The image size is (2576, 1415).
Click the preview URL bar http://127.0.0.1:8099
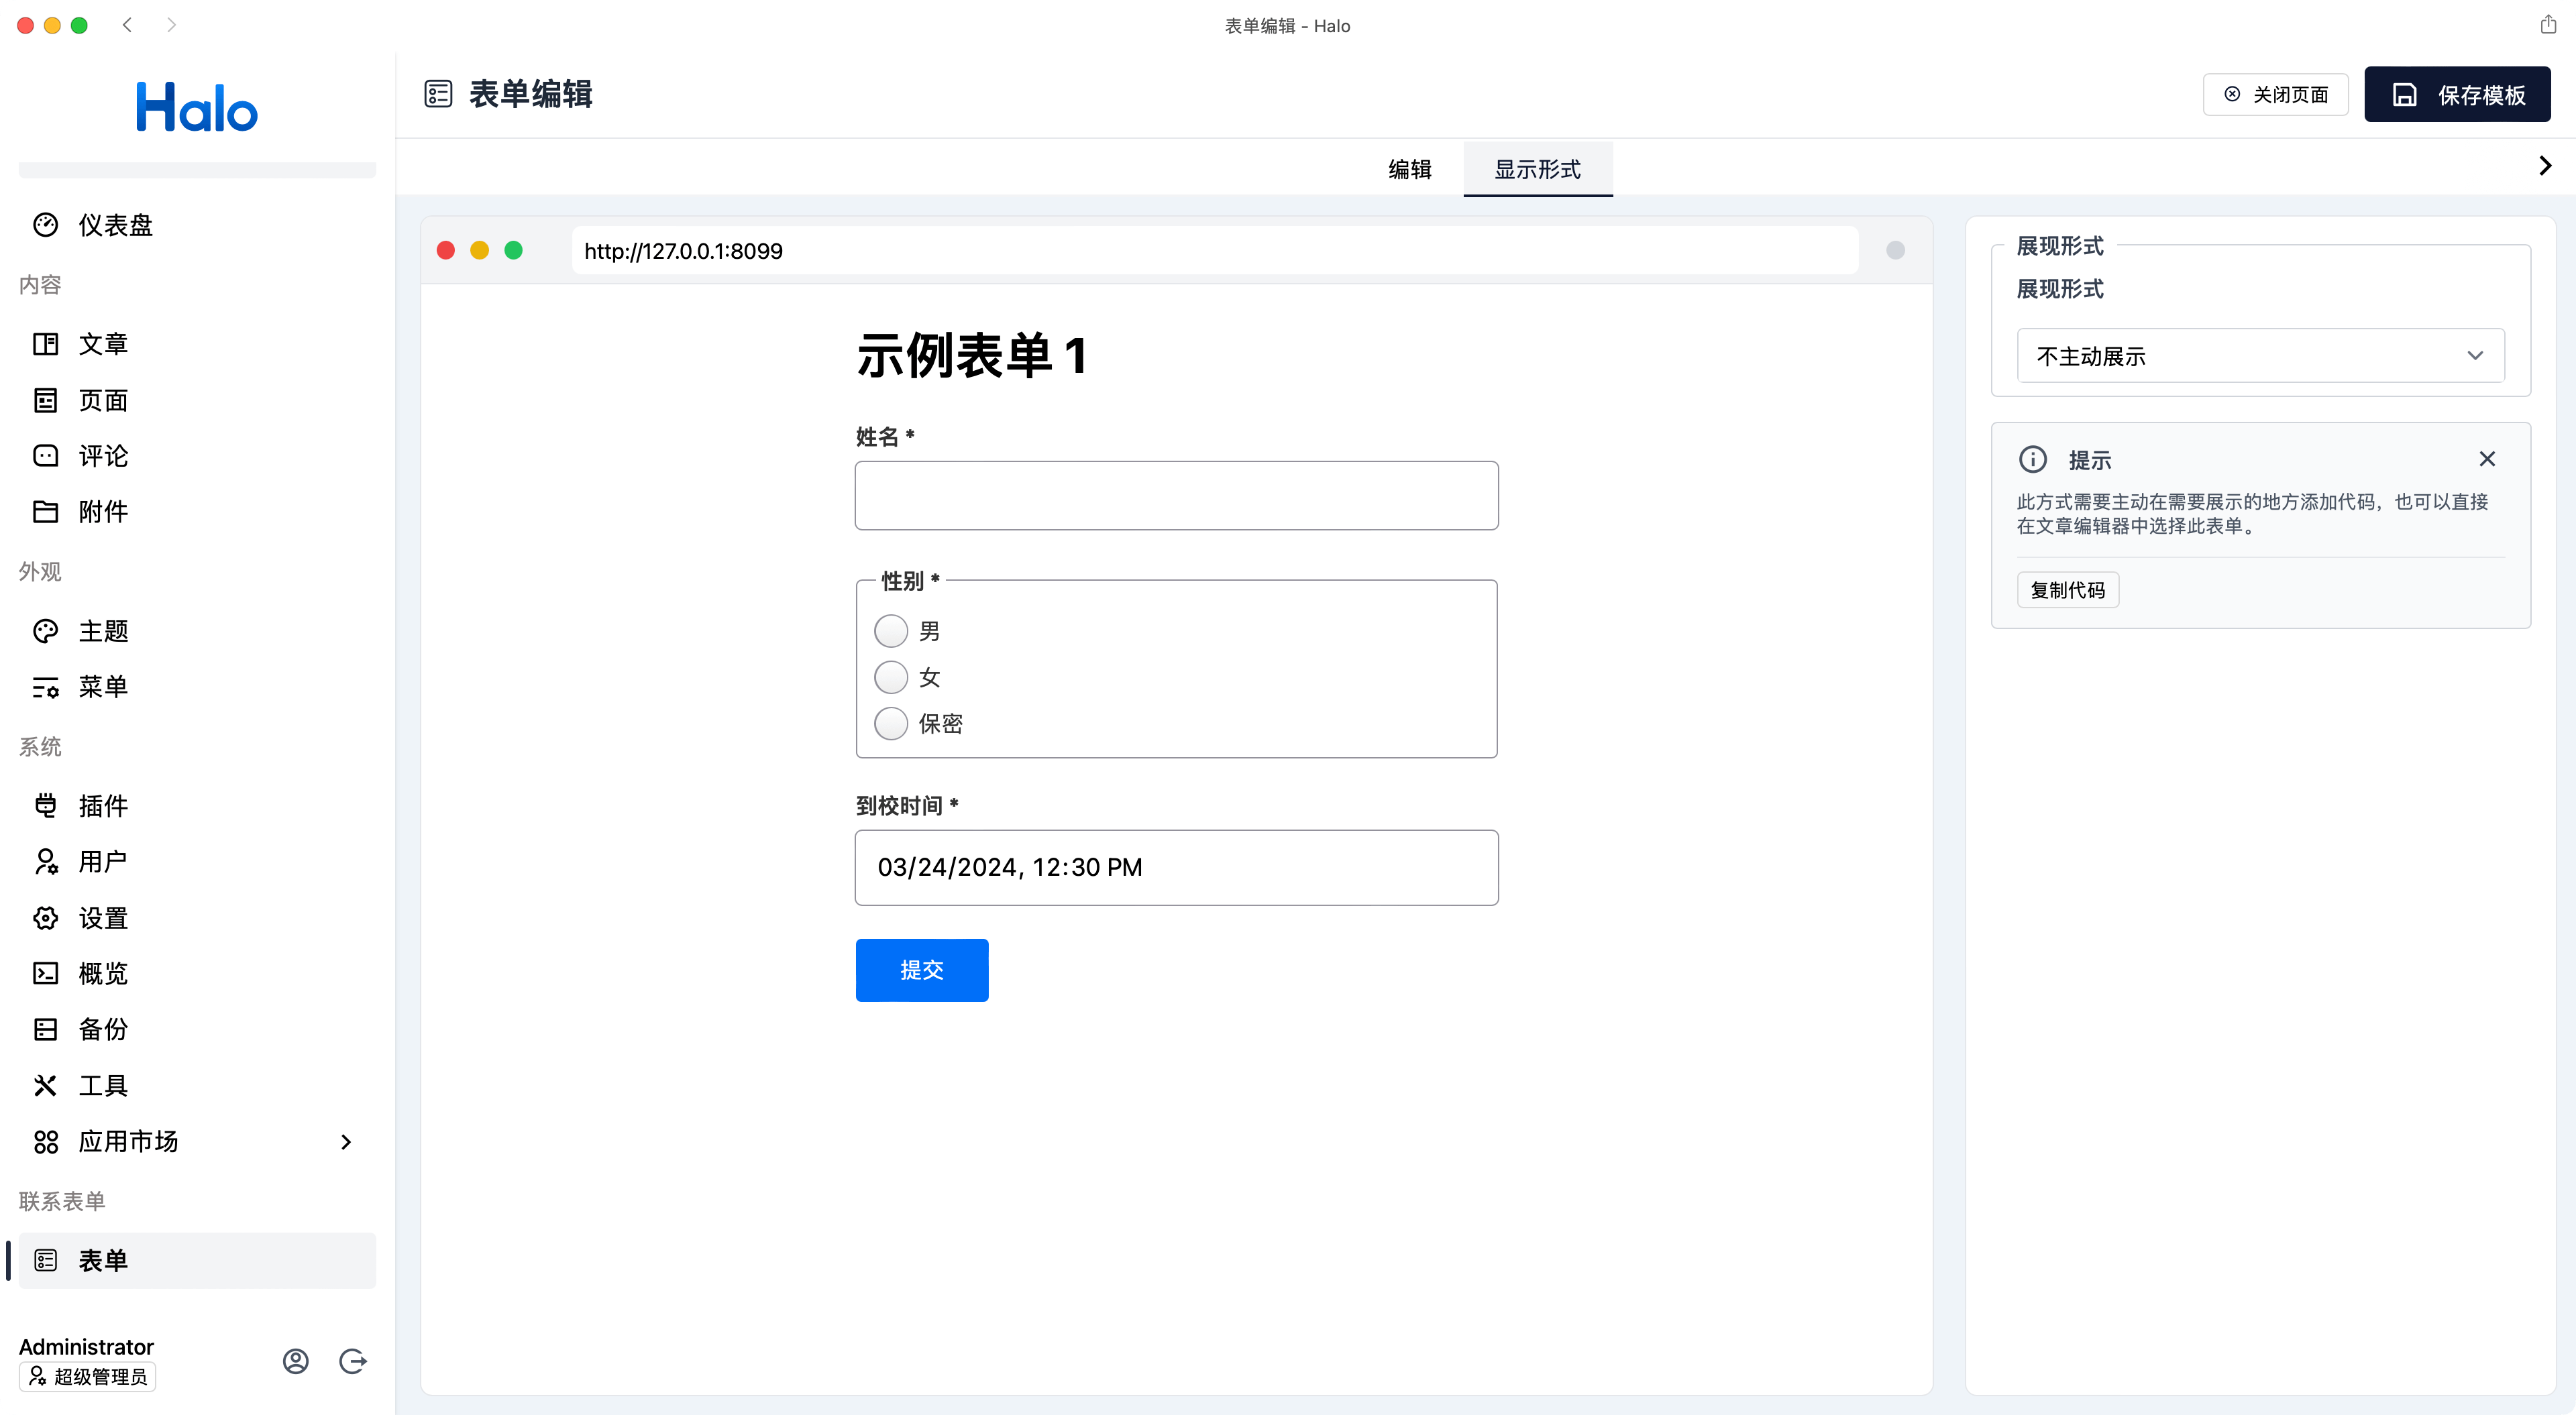(x=1214, y=251)
